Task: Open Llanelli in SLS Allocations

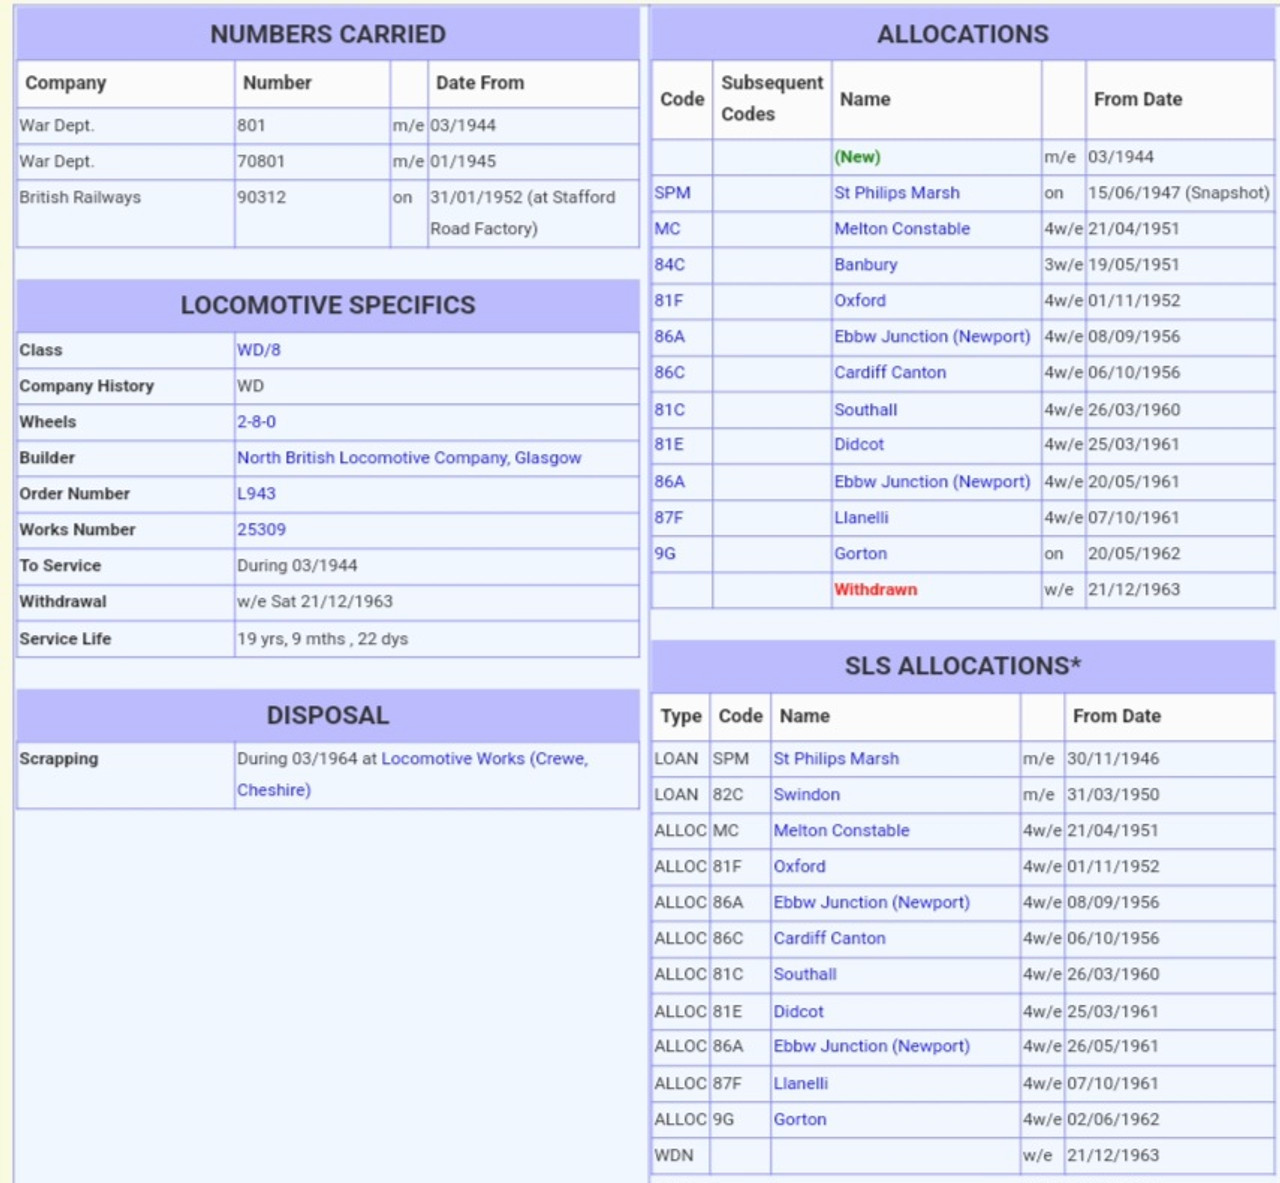Action: 800,1084
